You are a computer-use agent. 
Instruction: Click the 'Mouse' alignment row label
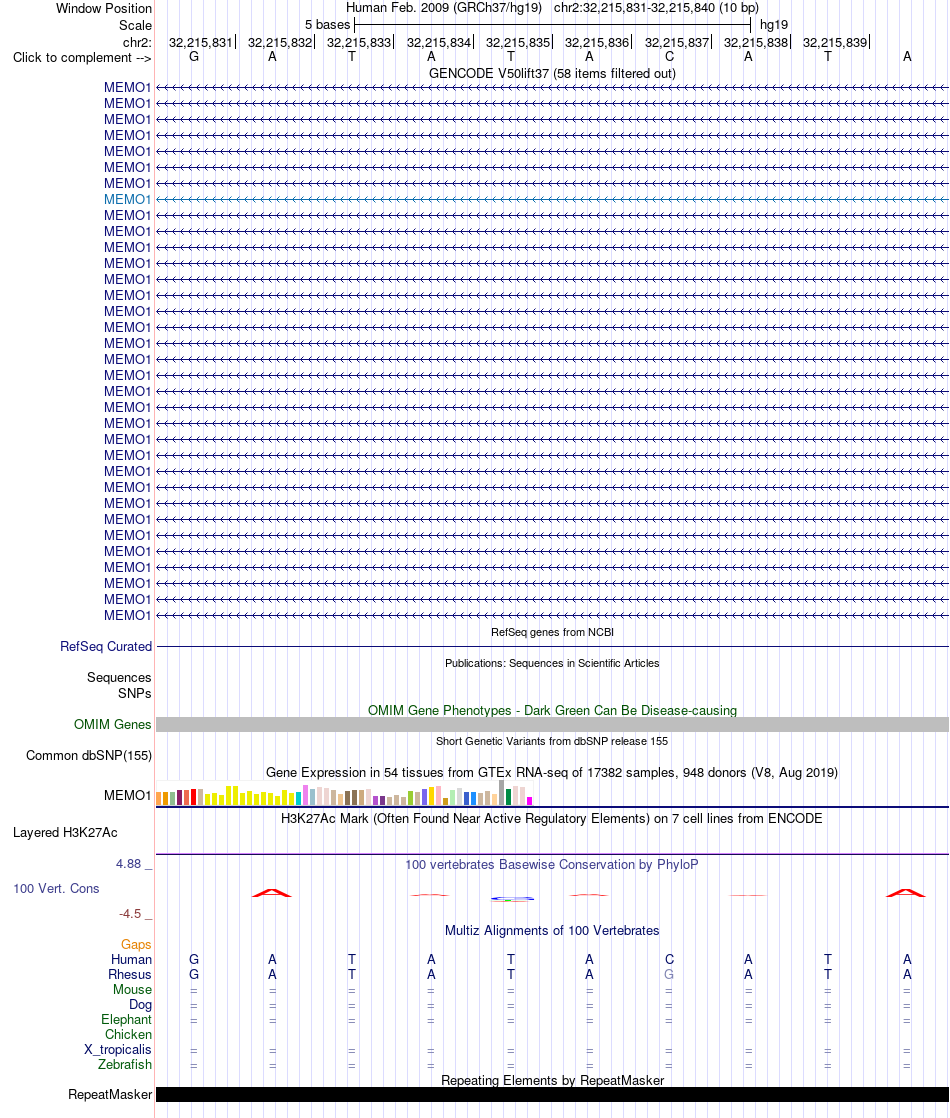(132, 990)
